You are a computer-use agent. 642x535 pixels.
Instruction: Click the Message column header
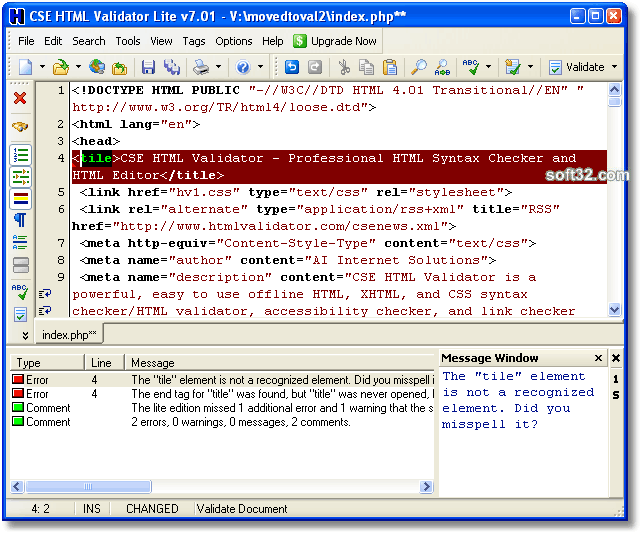pos(279,363)
